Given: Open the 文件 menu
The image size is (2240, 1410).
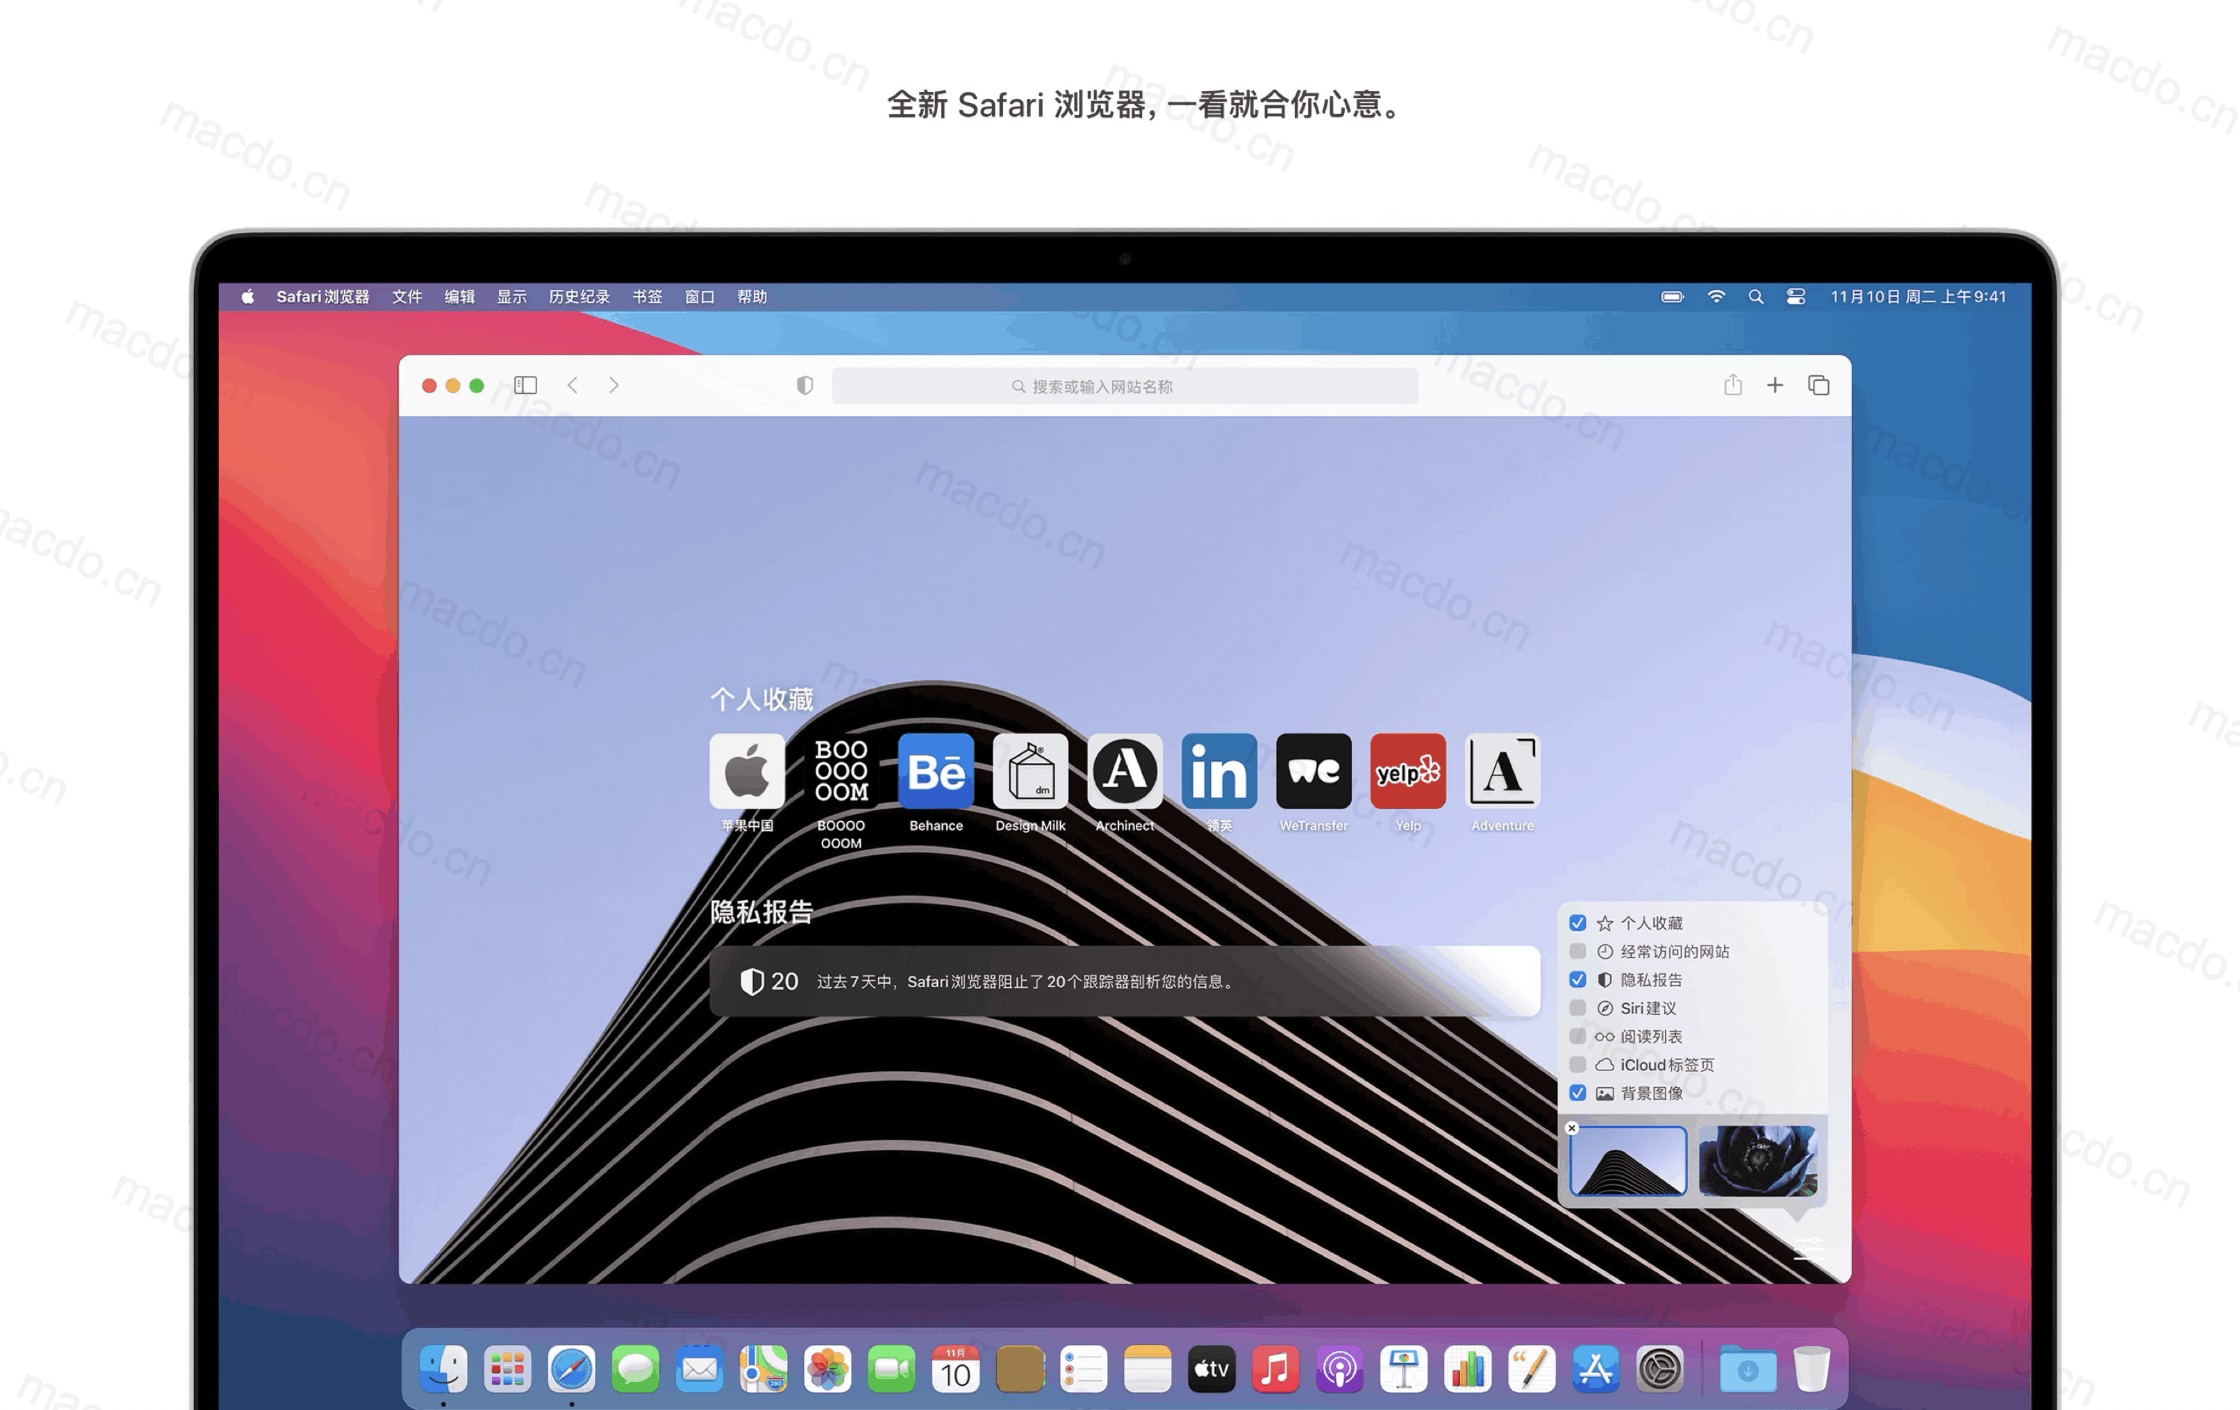Looking at the screenshot, I should [x=407, y=296].
